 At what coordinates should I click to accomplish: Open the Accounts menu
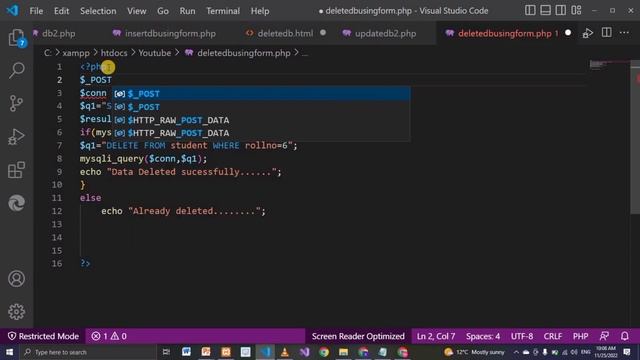[x=16, y=278]
